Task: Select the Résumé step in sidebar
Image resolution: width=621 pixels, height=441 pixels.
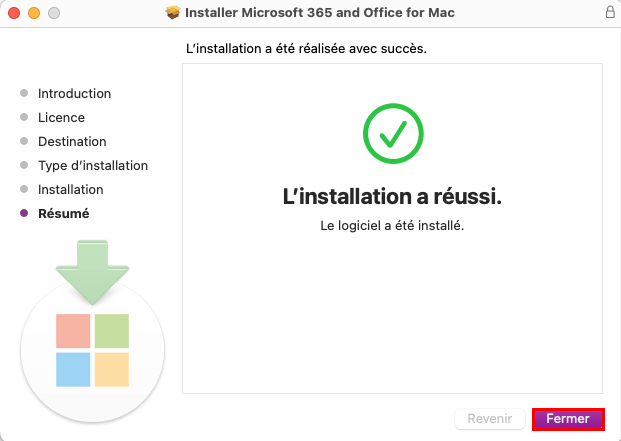Action: (64, 213)
